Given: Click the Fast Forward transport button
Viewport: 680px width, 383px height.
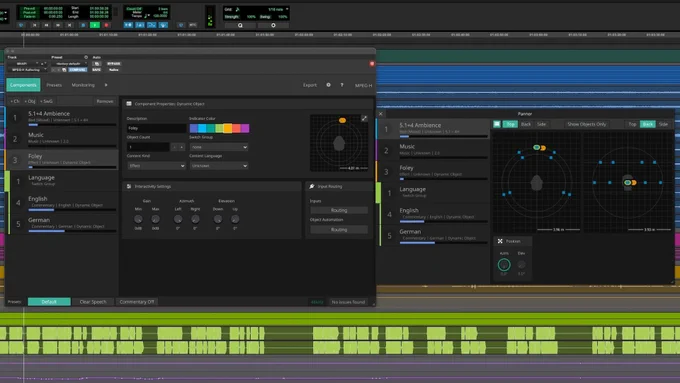Looking at the screenshot, I should pyautogui.click(x=58, y=25).
